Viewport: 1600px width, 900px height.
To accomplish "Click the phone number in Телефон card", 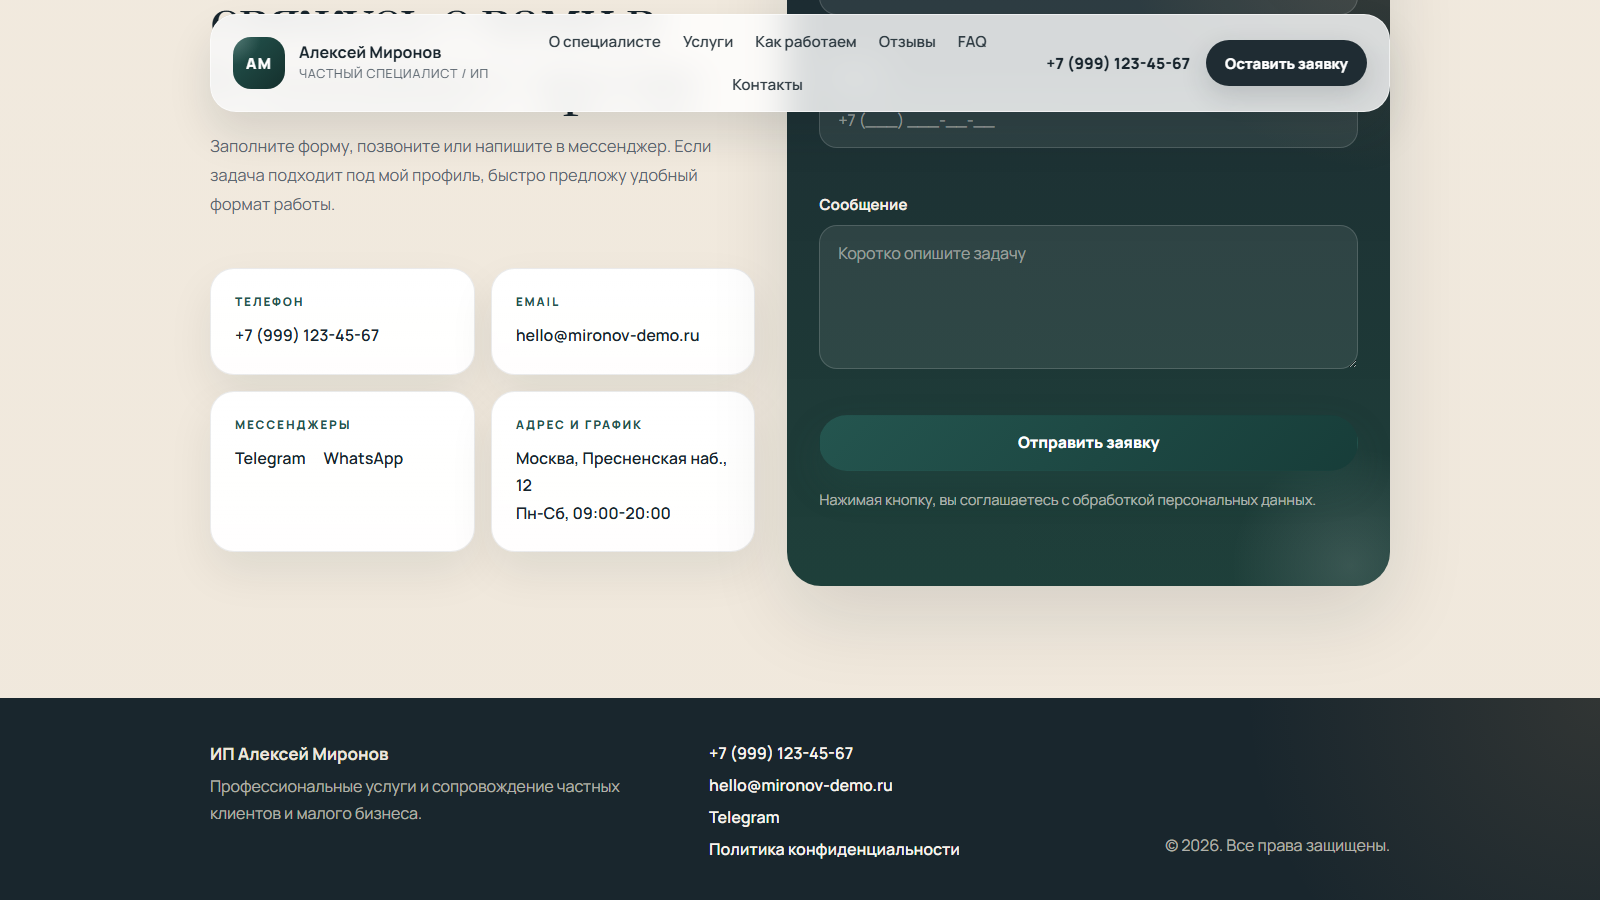I will coord(307,335).
